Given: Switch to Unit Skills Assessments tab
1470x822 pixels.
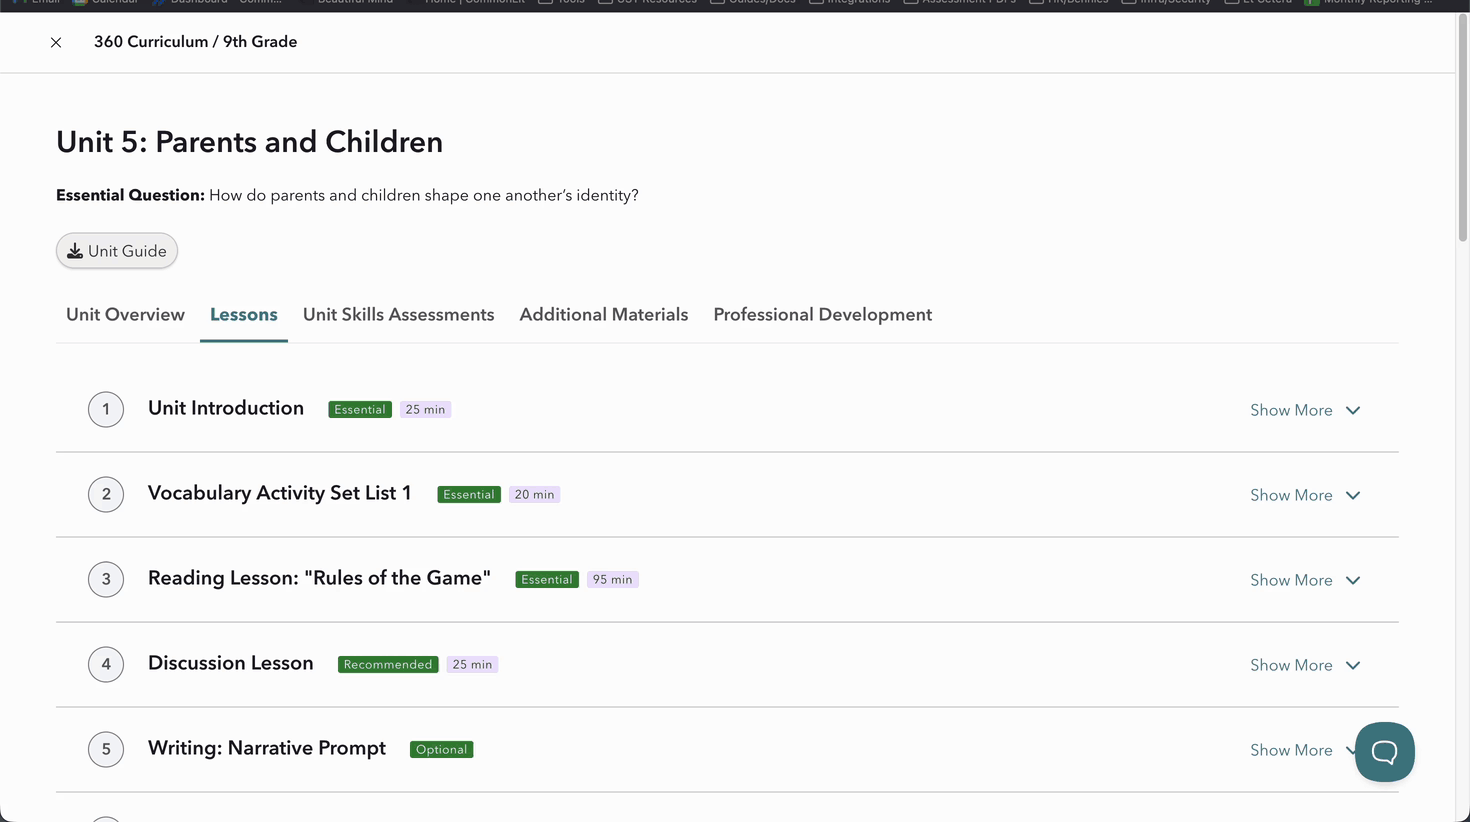Looking at the screenshot, I should click(398, 315).
